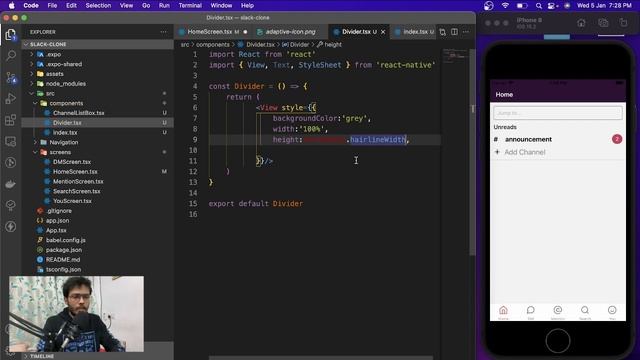Switch to the index.tsx editor tab
This screenshot has height=360, width=640.
coord(415,31)
